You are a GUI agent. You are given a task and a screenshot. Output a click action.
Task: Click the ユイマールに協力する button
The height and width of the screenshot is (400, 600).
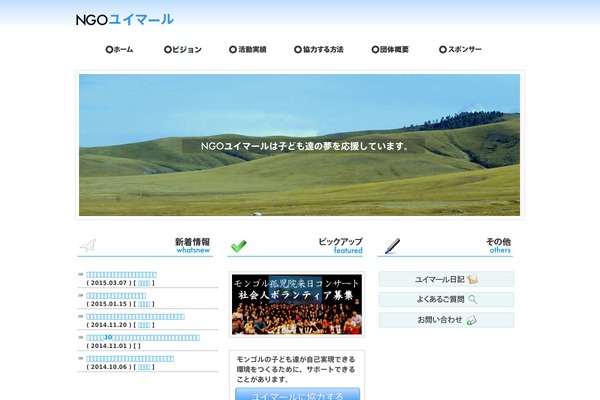click(297, 395)
